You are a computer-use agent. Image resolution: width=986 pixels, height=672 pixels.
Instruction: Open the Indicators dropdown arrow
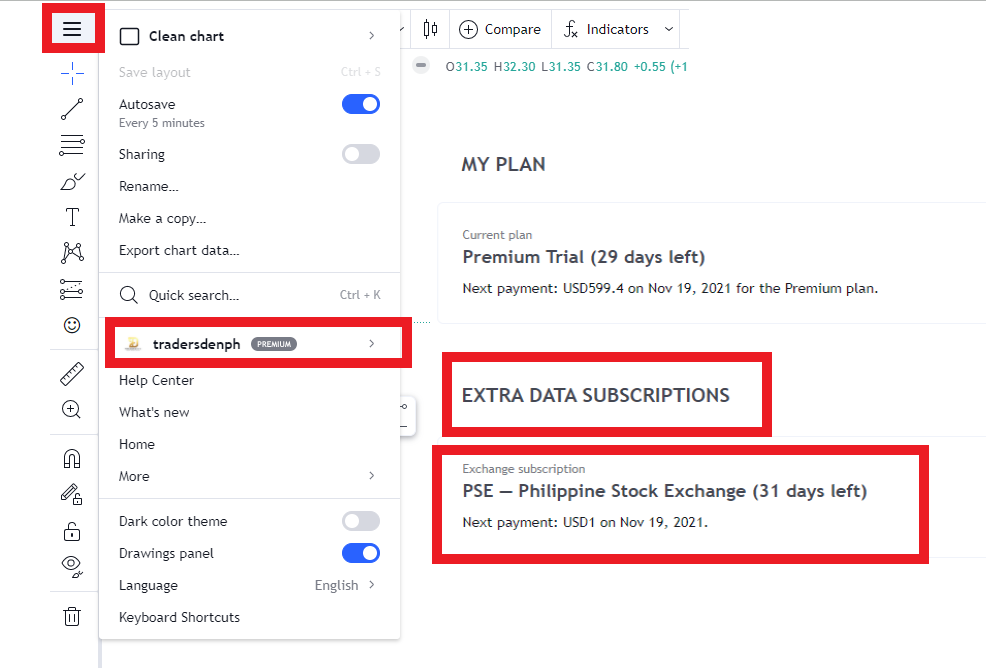tap(668, 29)
